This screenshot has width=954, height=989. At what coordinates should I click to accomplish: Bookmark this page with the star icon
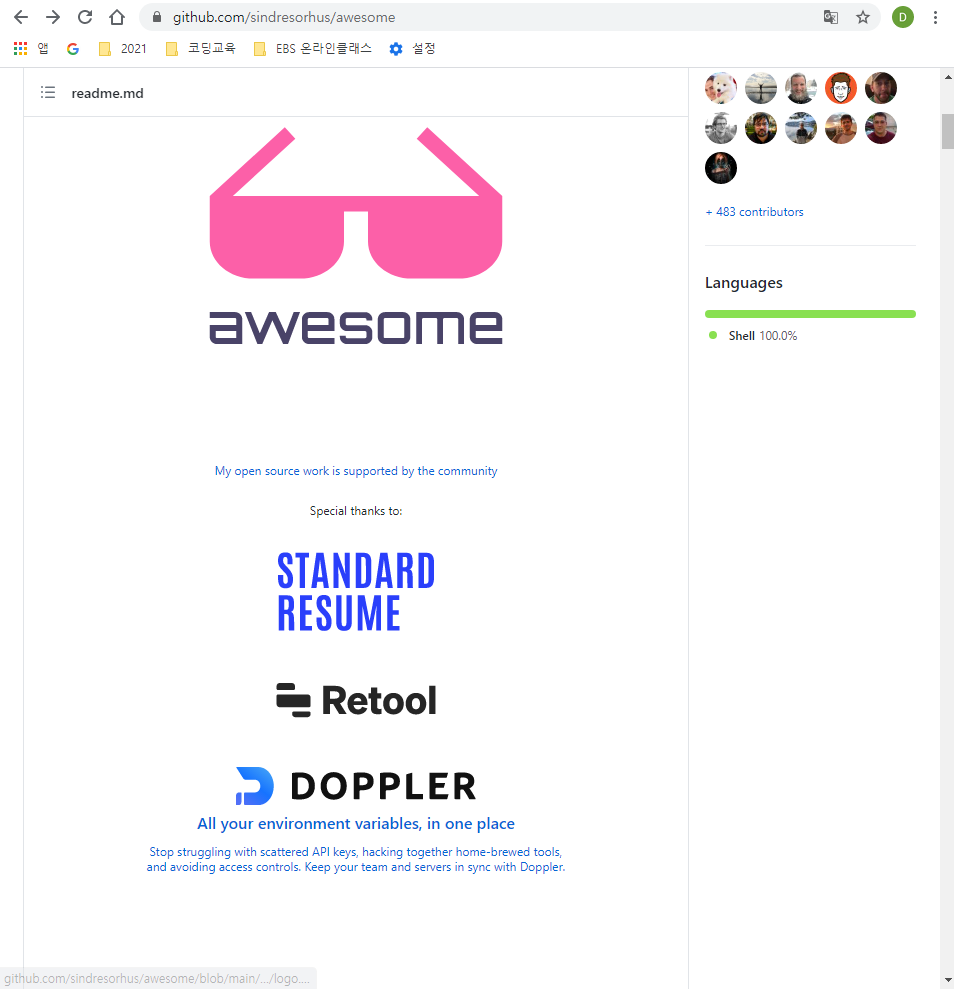point(863,17)
